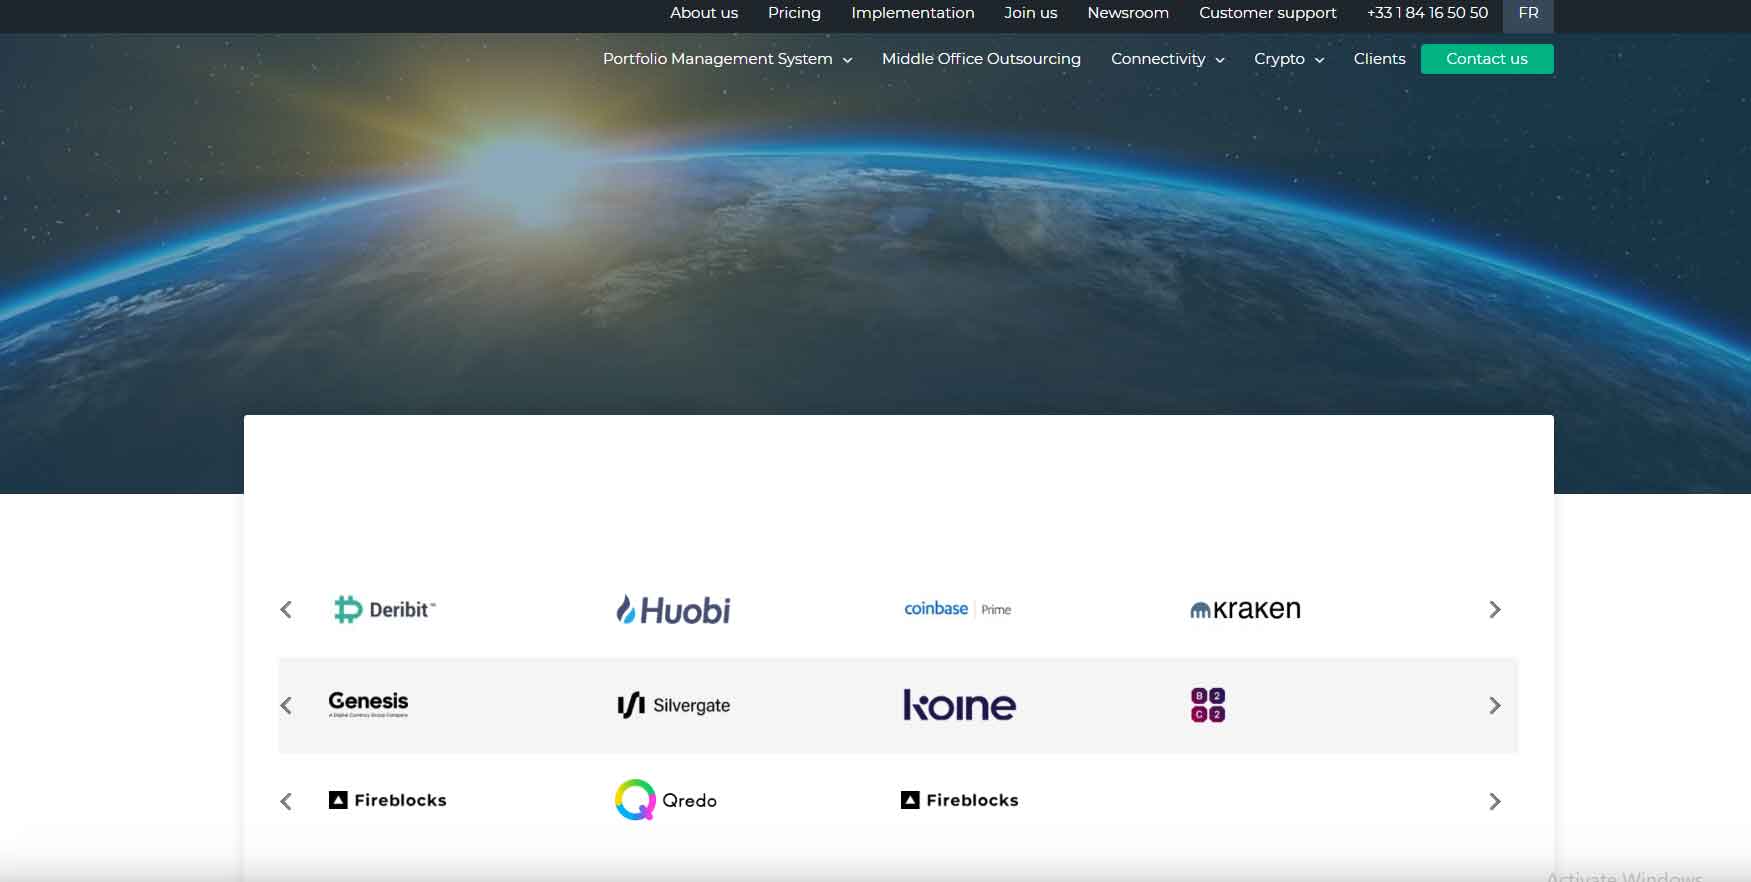Open the Pricing page
This screenshot has width=1751, height=882.
794,13
